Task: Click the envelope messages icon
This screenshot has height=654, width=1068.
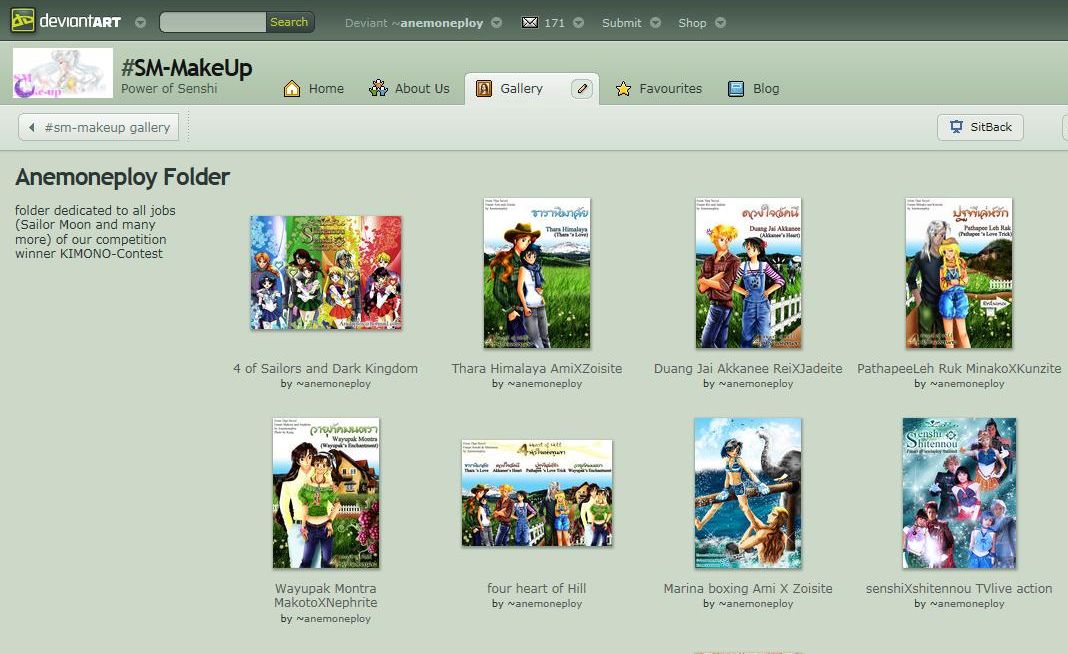Action: 529,22
